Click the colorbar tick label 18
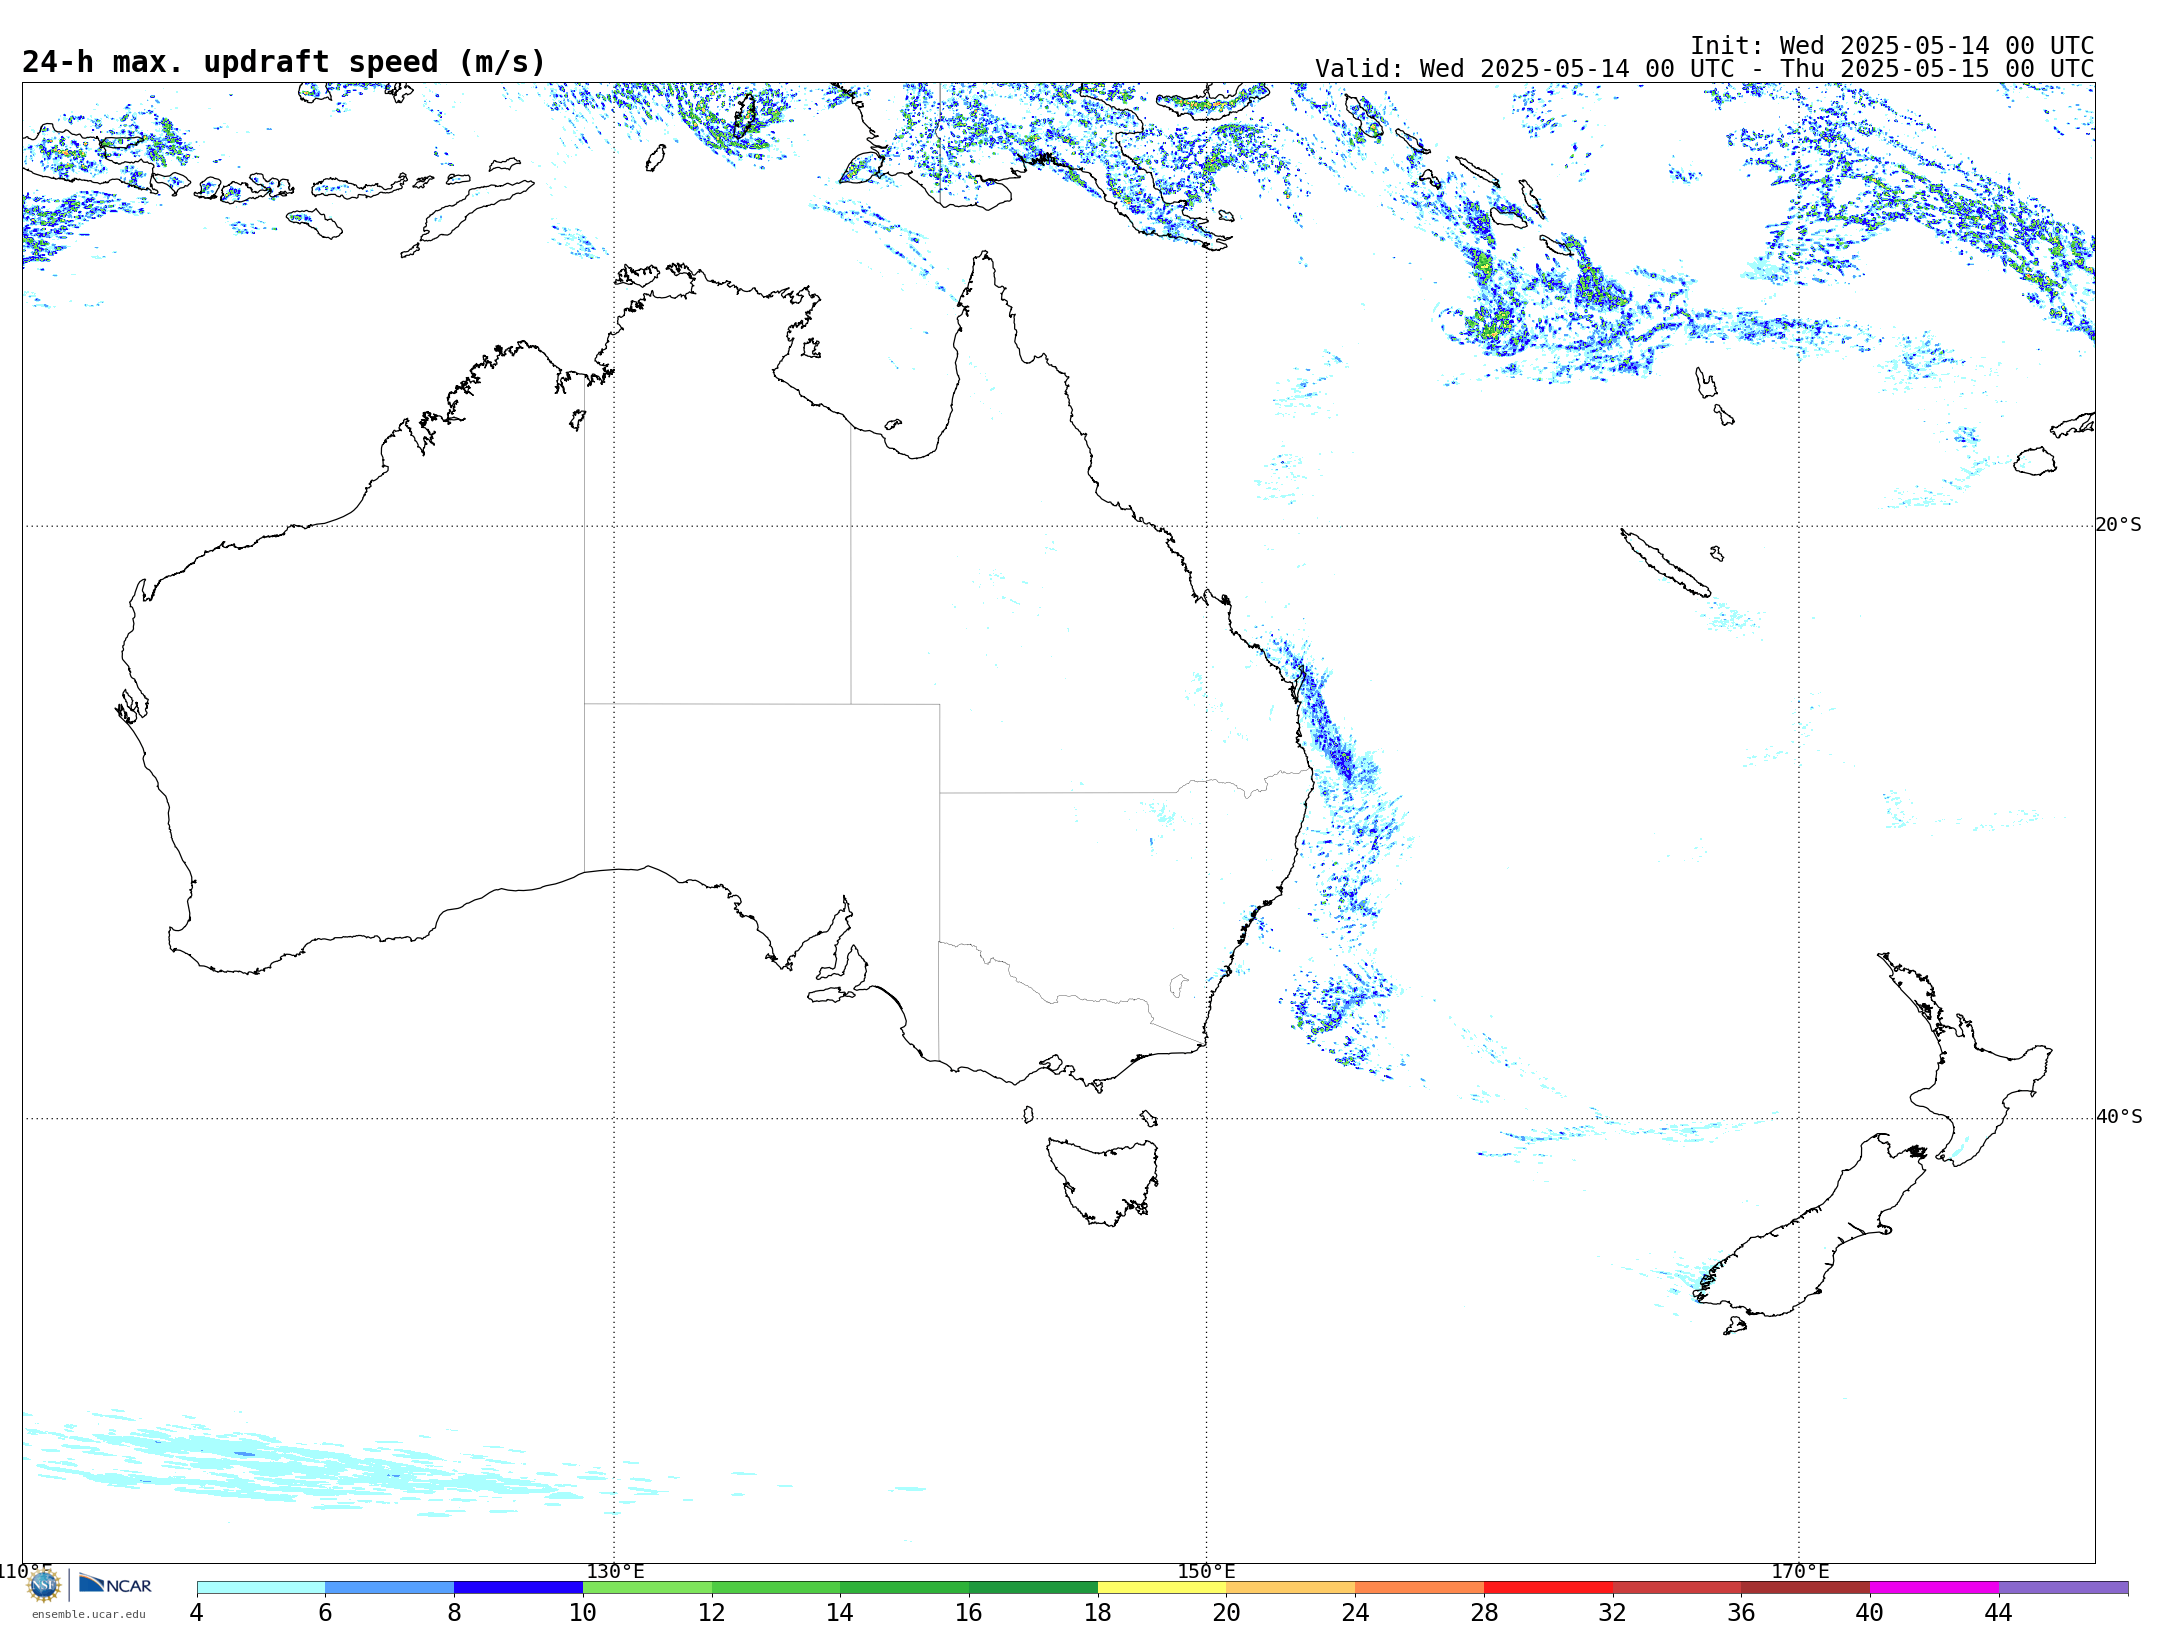 pos(1098,1612)
